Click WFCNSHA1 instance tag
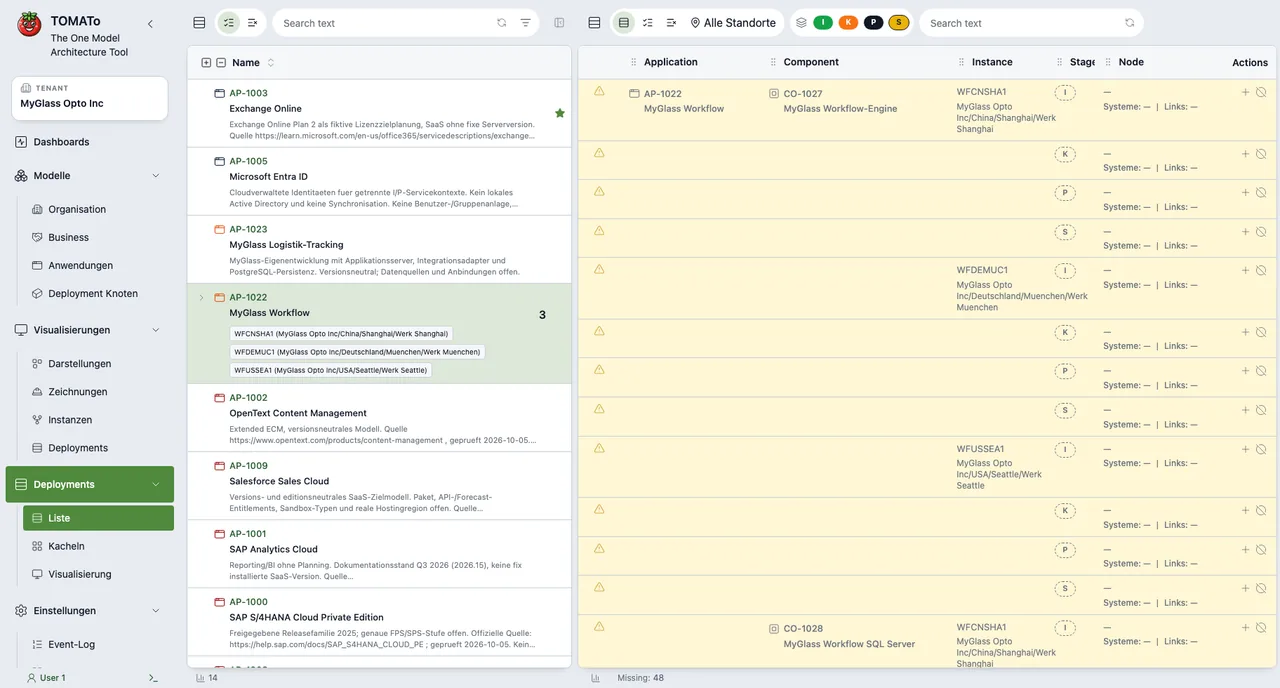 pos(341,334)
